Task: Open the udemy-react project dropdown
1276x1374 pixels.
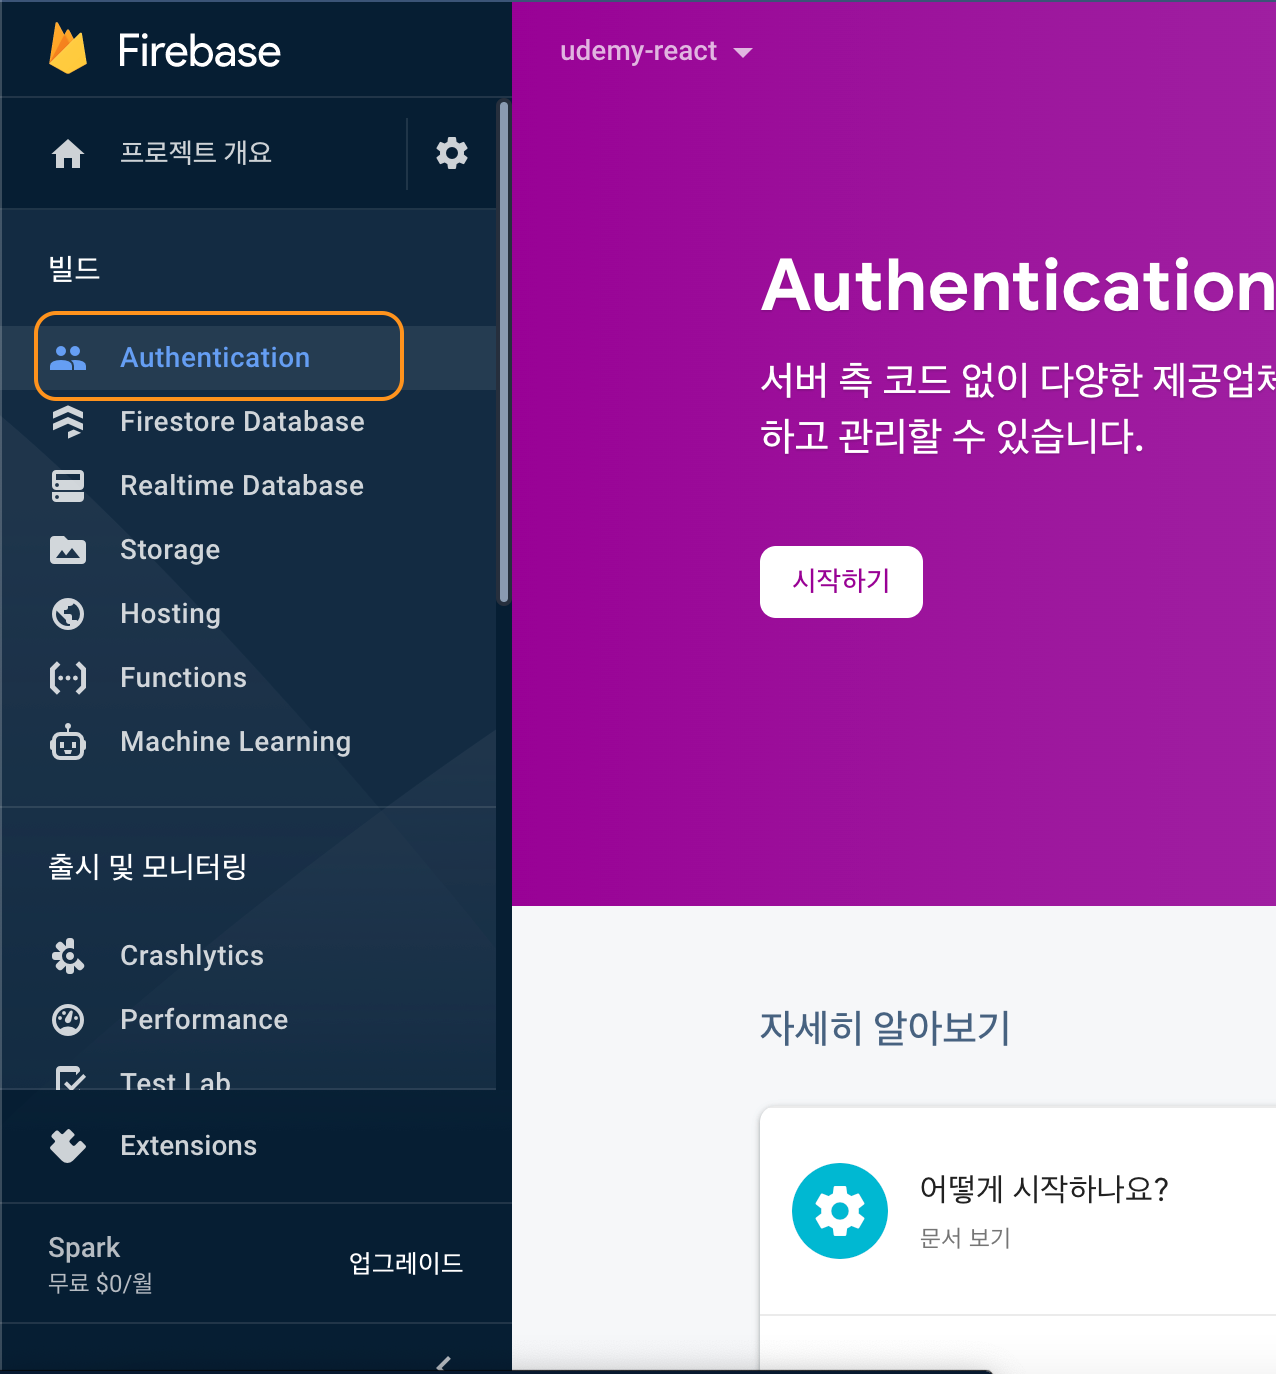Action: pos(656,51)
